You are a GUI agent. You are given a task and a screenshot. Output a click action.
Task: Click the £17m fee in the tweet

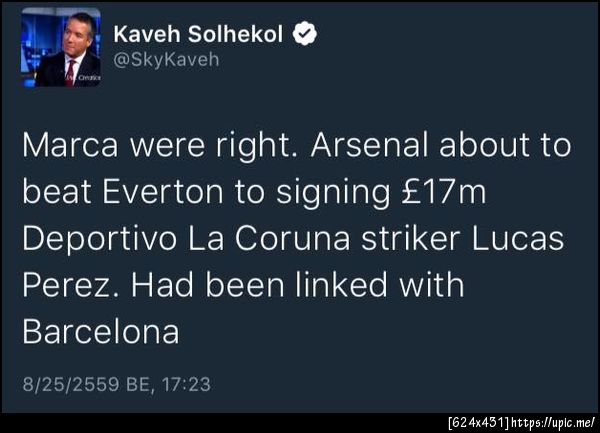click(441, 192)
